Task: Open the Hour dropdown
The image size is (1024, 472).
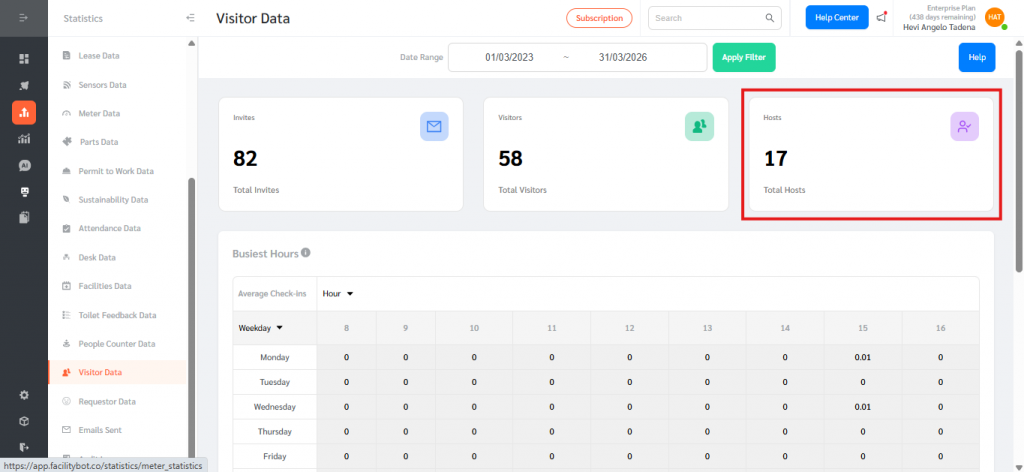Action: (338, 294)
